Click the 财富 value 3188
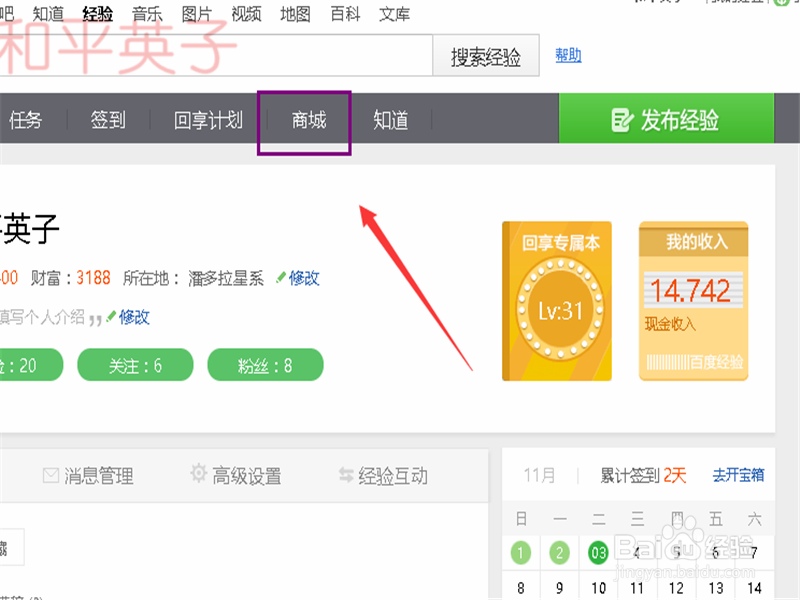 click(93, 278)
